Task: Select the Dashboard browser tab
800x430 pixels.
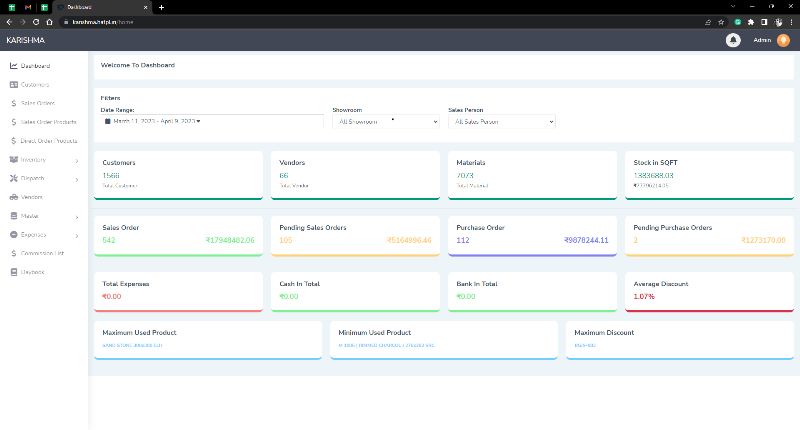Action: (x=102, y=7)
